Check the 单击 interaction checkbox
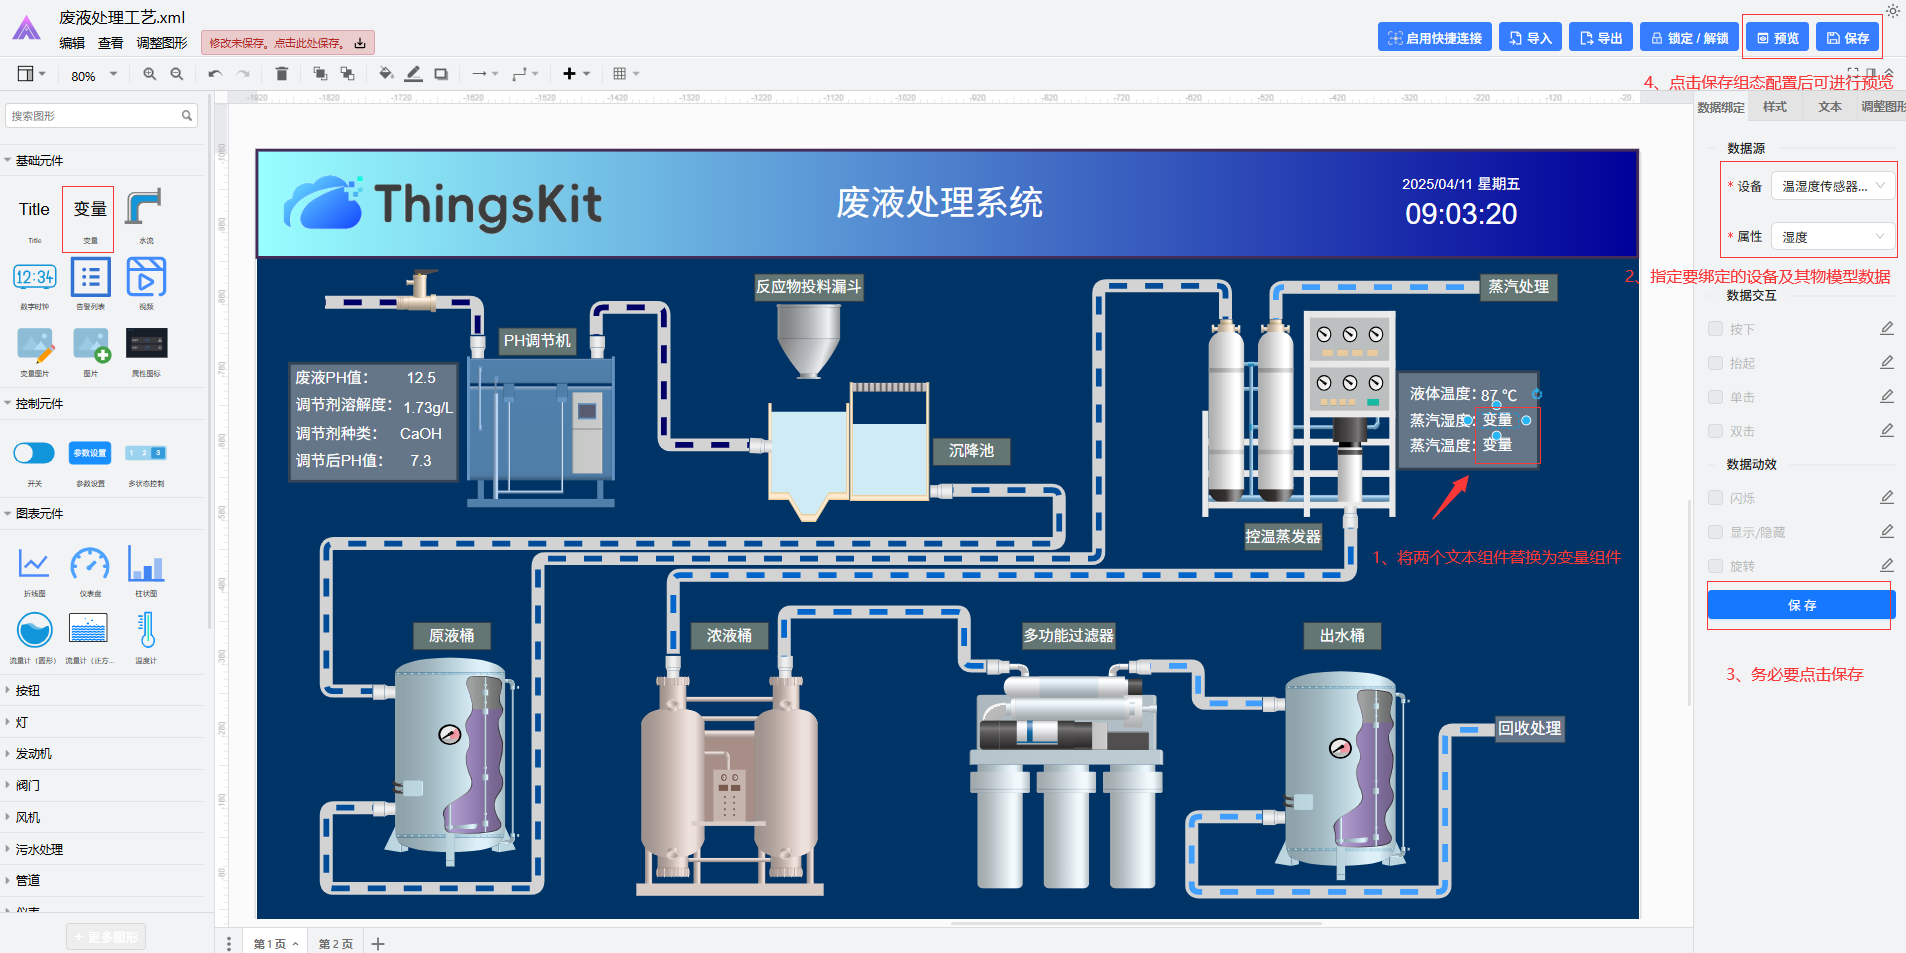This screenshot has height=953, width=1906. 1715,397
